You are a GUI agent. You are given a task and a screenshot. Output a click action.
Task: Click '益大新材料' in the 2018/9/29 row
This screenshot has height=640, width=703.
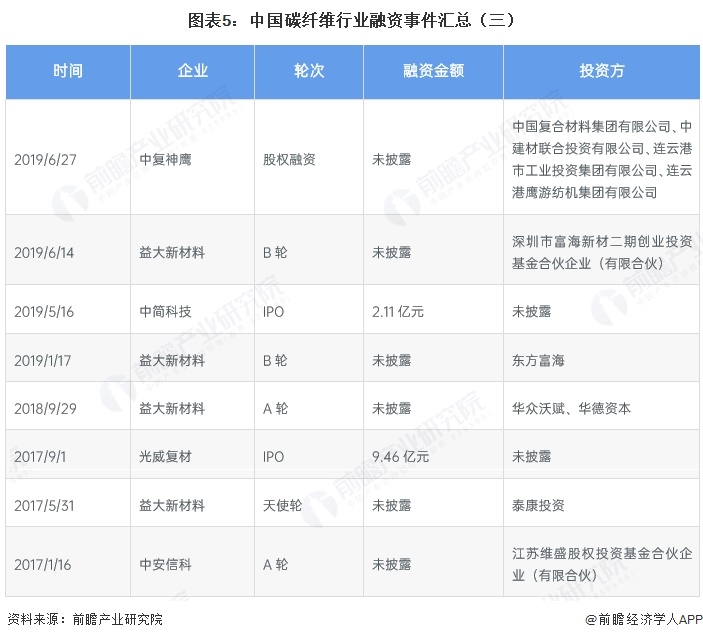(x=172, y=409)
